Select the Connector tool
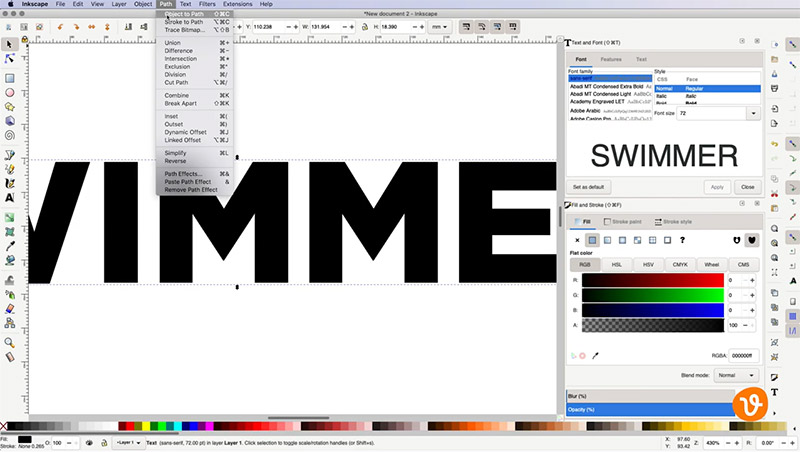The height and width of the screenshot is (452, 800). pyautogui.click(x=9, y=323)
